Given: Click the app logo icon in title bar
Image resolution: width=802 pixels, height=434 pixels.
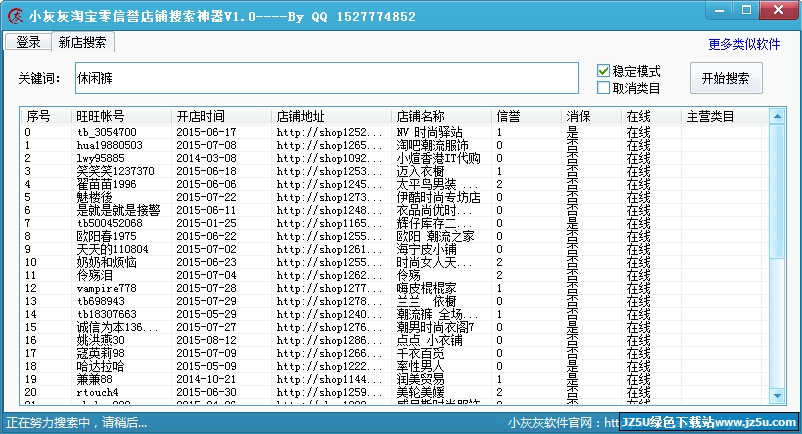Looking at the screenshot, I should coord(15,16).
